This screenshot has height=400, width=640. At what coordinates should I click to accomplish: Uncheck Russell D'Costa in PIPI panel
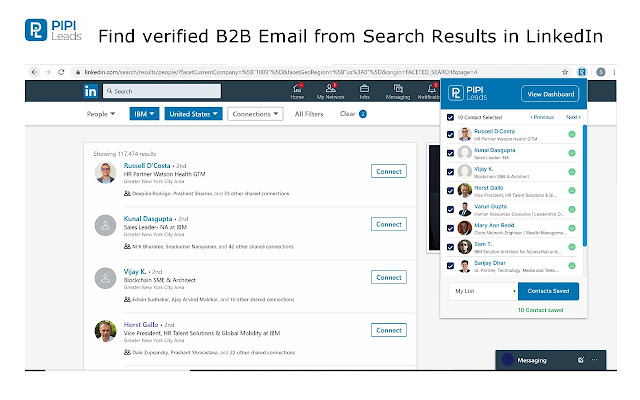click(450, 134)
